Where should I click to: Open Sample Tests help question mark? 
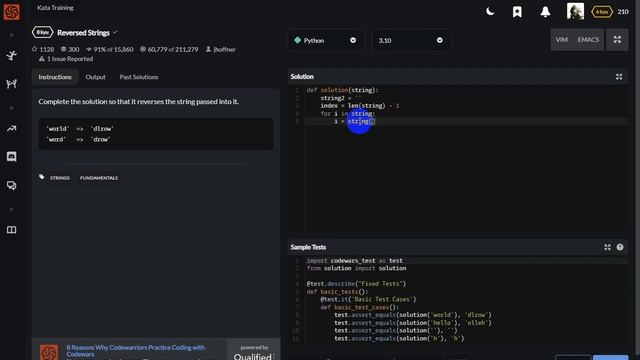[x=620, y=247]
